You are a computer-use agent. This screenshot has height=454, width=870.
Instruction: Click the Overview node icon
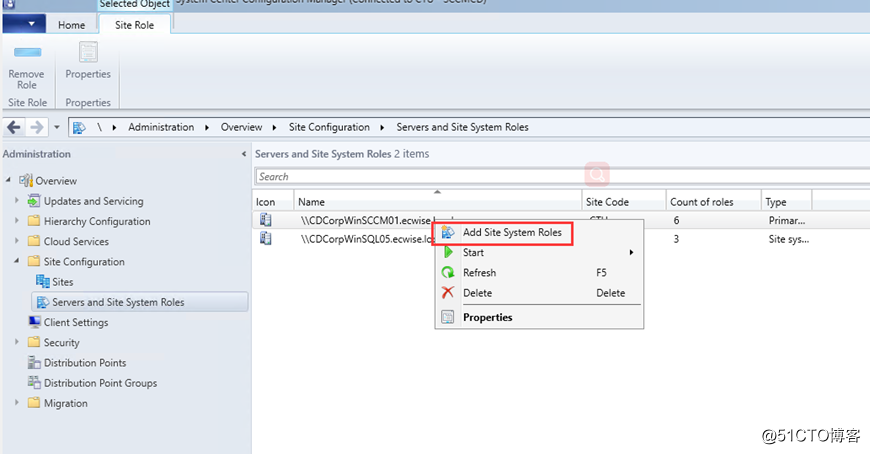click(26, 180)
